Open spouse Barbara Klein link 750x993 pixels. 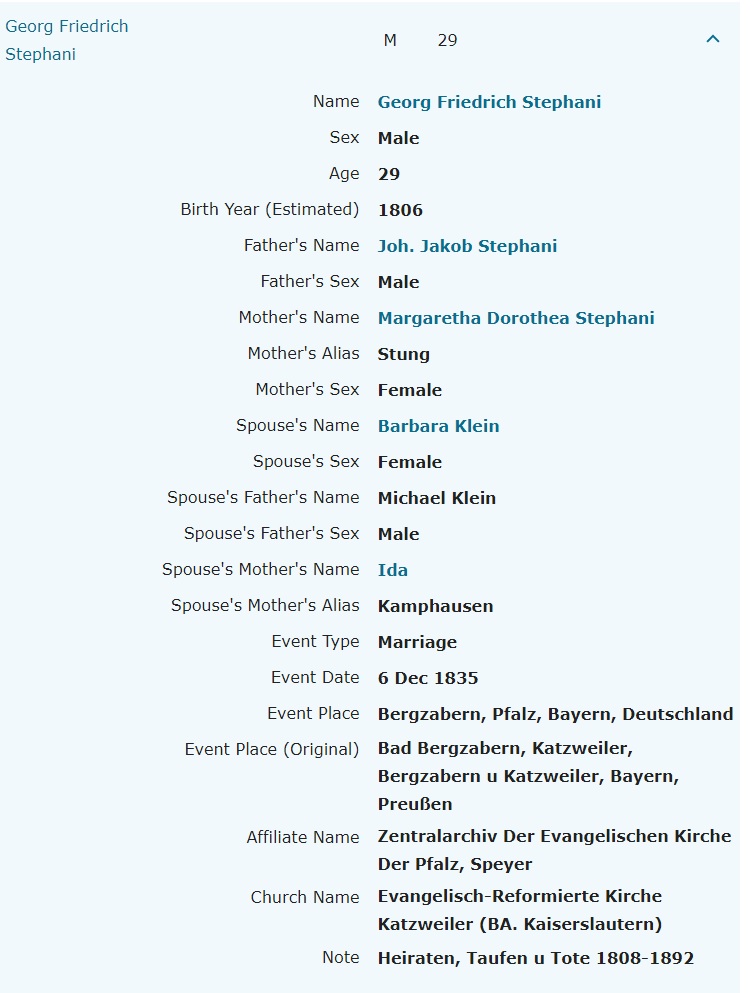point(438,426)
